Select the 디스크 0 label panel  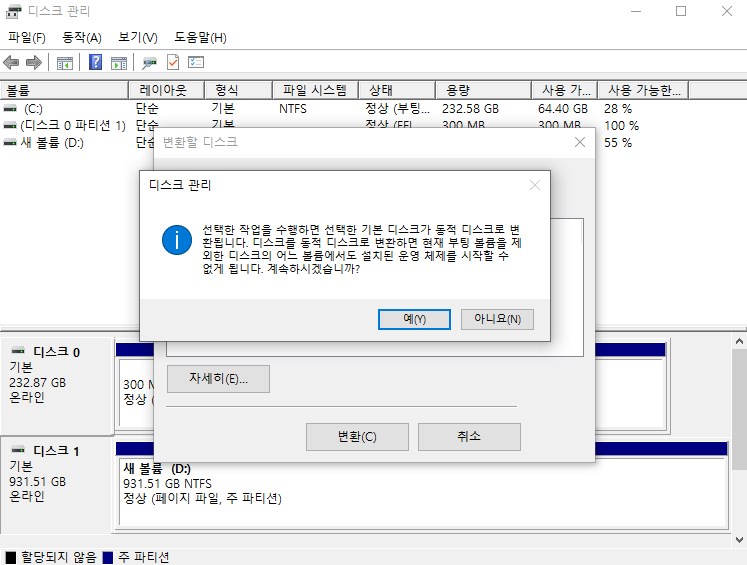click(57, 386)
